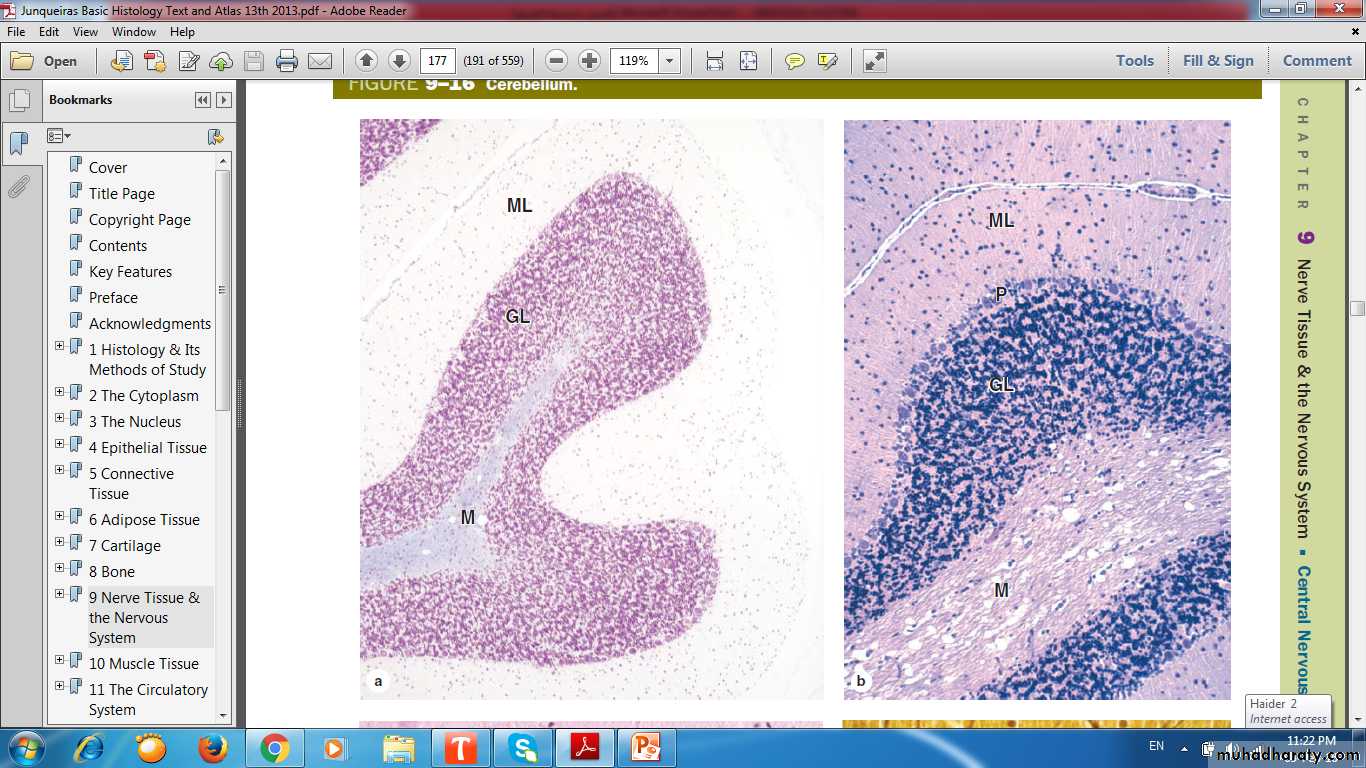Screen dimensions: 1366x768
Task: Expand the 9 Nerve Tissue bookmark
Action: coord(60,594)
